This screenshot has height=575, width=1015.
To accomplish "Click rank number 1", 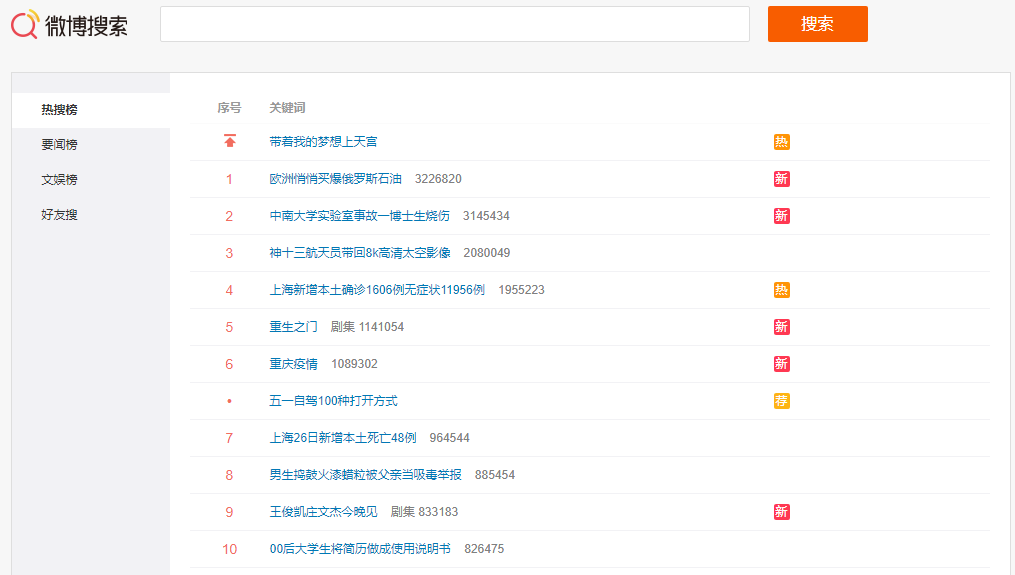I will point(229,179).
